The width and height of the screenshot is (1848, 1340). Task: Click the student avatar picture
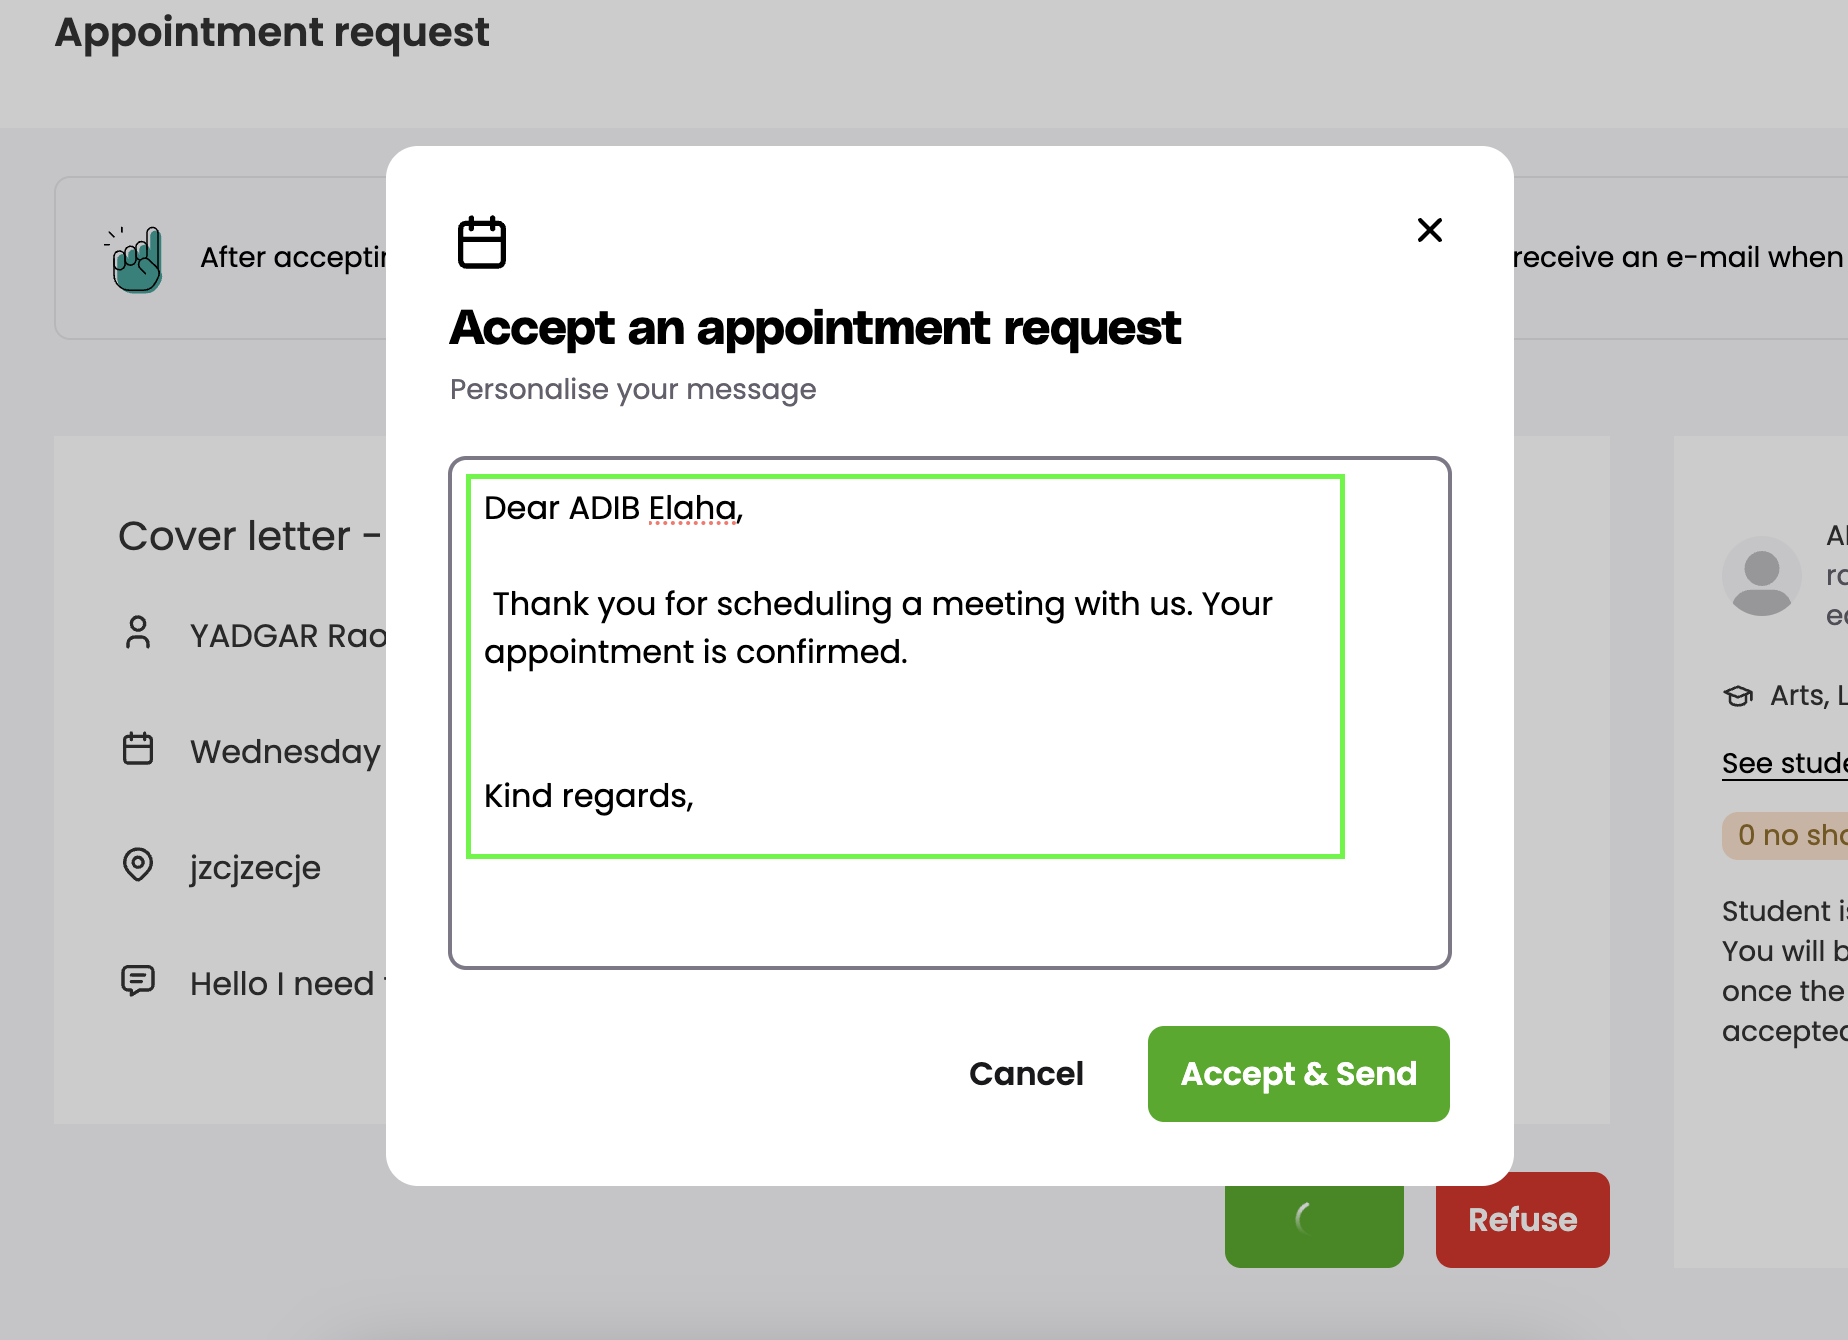click(x=1761, y=576)
